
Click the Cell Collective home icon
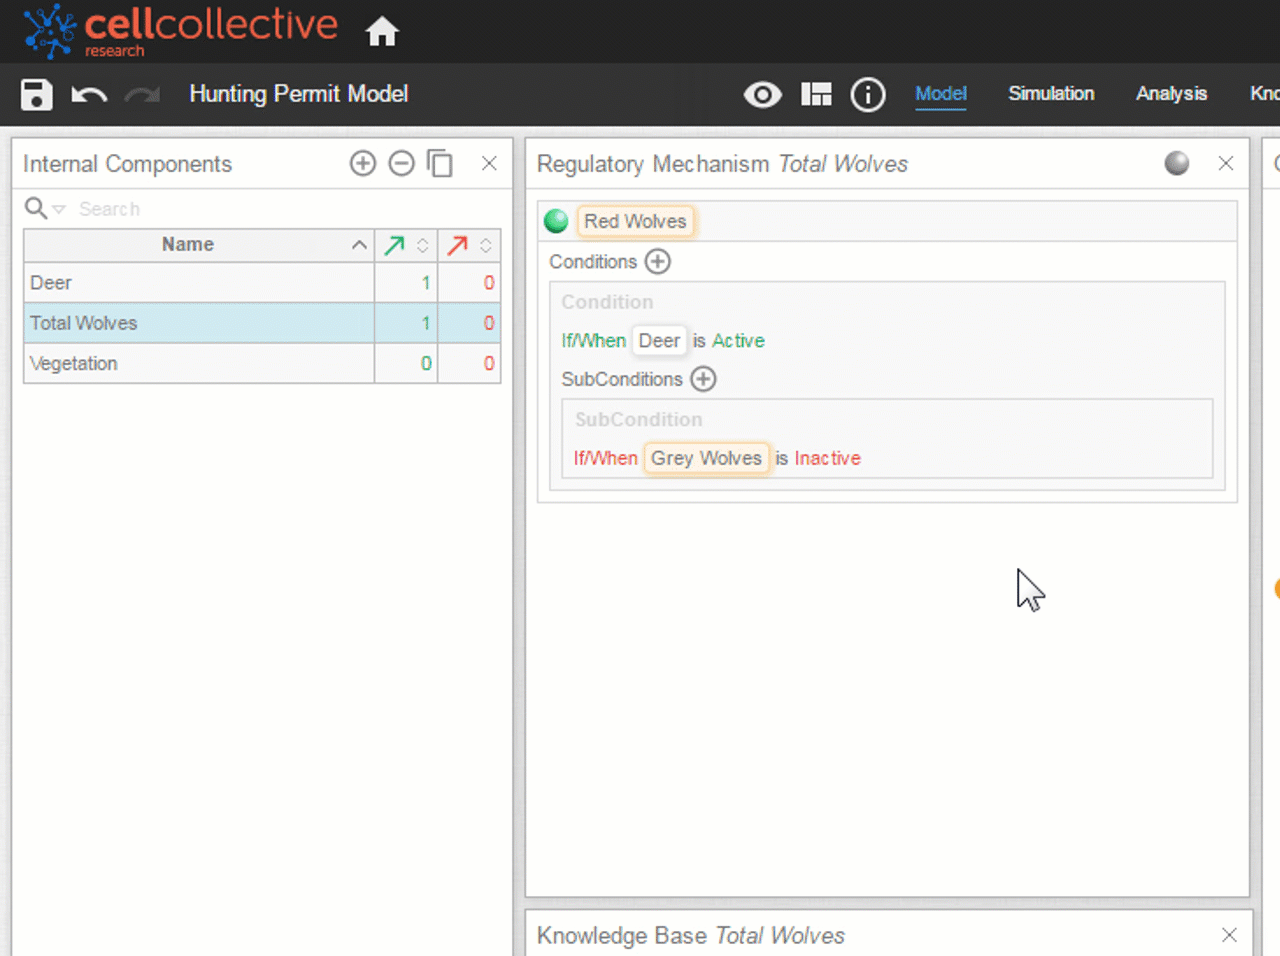[x=382, y=32]
